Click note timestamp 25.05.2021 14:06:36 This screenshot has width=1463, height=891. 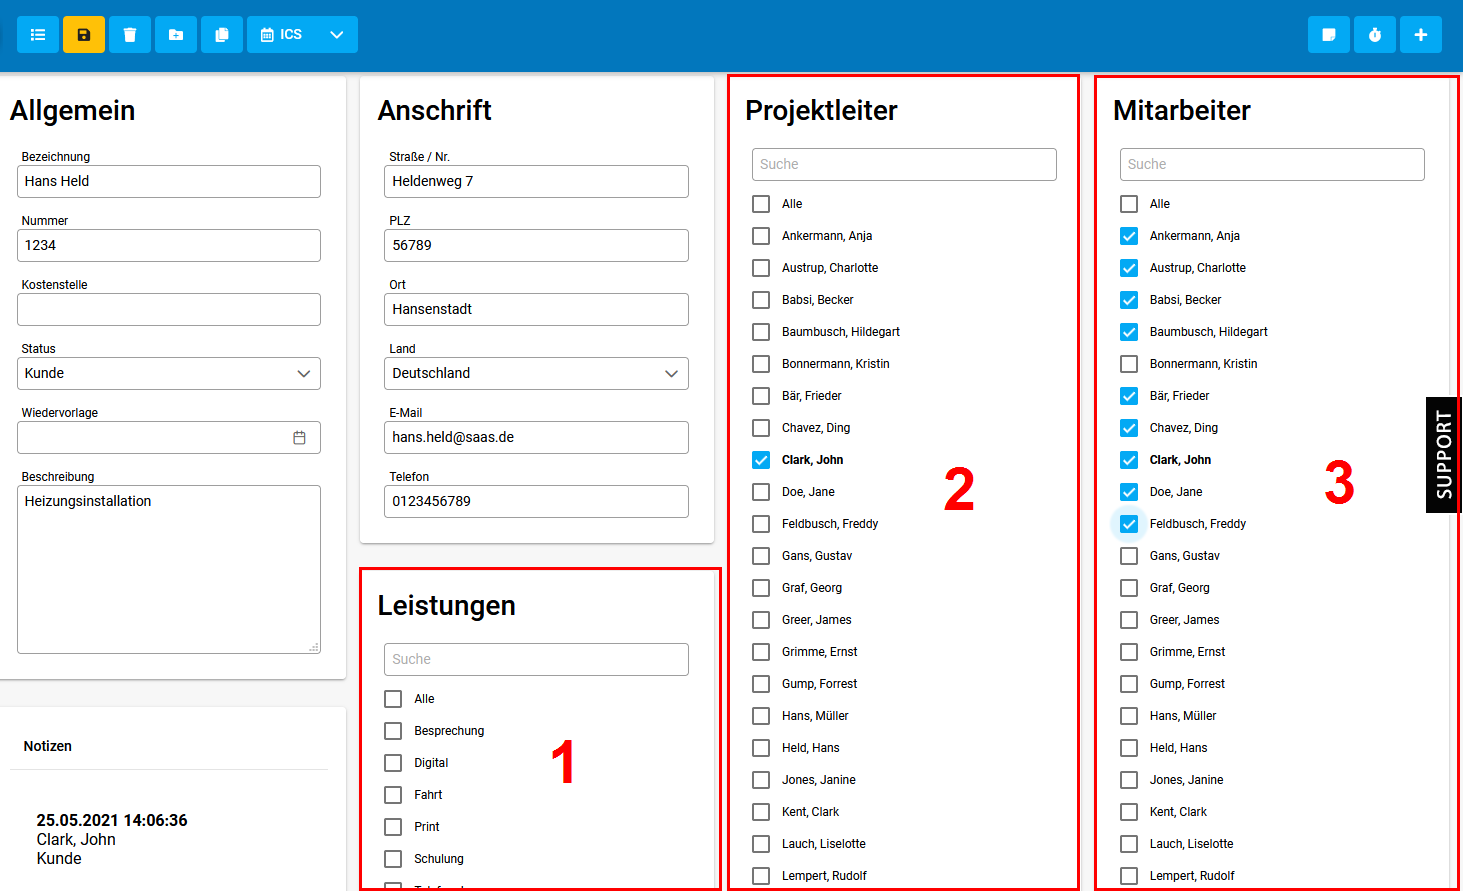coord(112,820)
